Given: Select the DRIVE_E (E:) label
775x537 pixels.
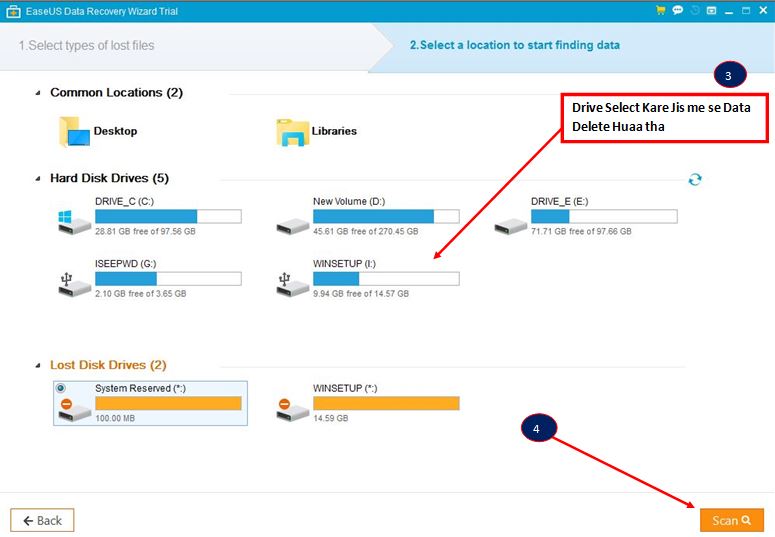Looking at the screenshot, I should pos(560,201).
